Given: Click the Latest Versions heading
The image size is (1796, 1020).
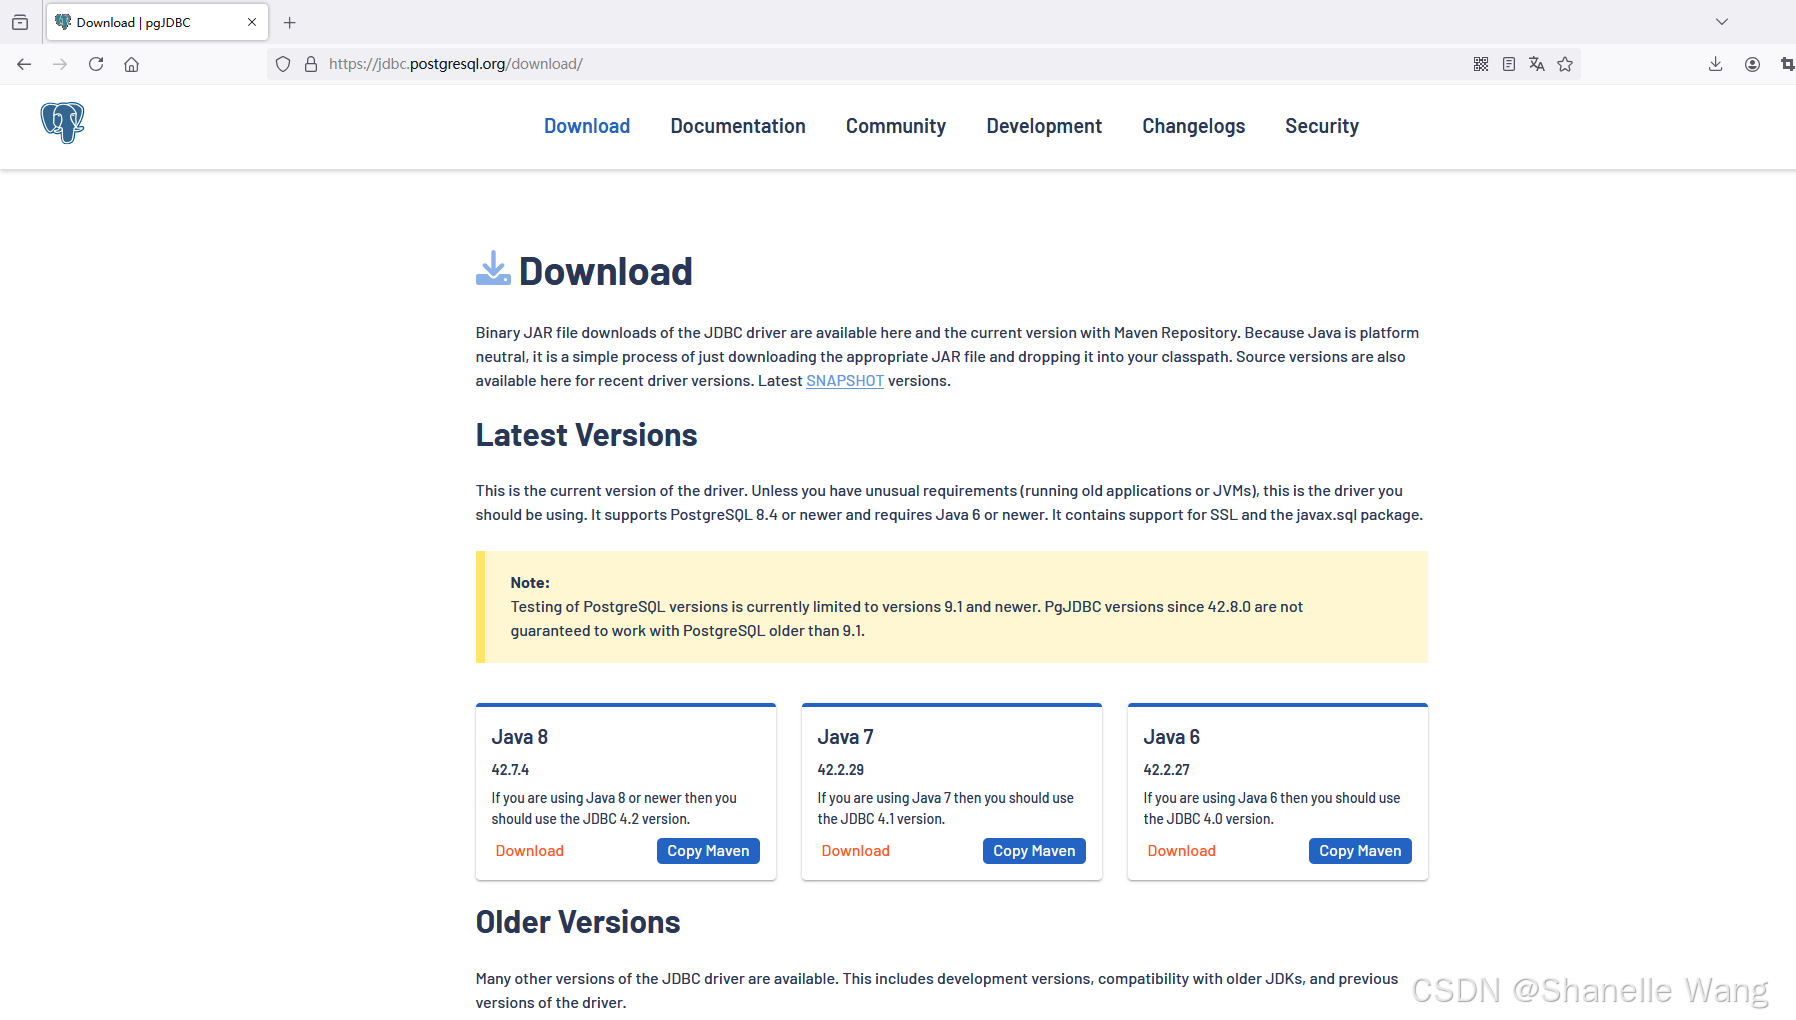Looking at the screenshot, I should click(x=587, y=435).
